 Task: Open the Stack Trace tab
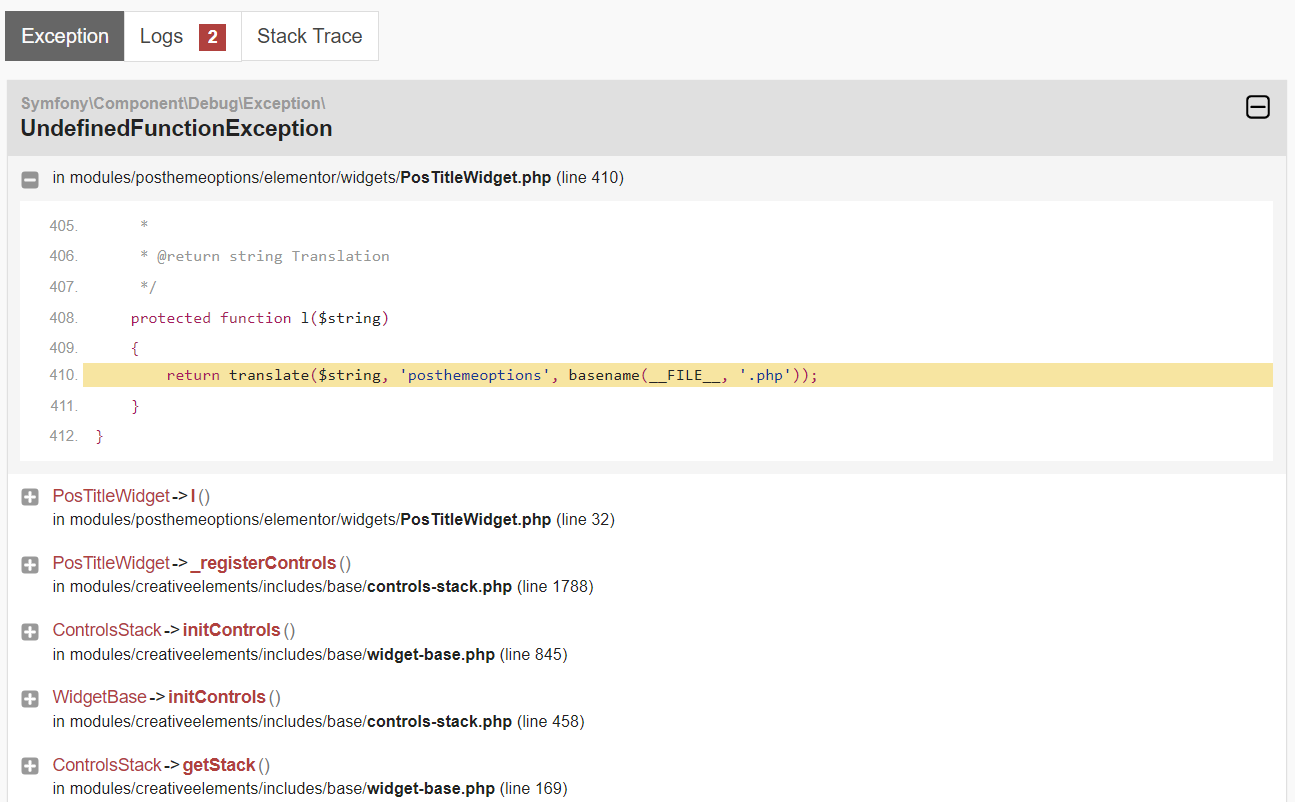point(310,37)
